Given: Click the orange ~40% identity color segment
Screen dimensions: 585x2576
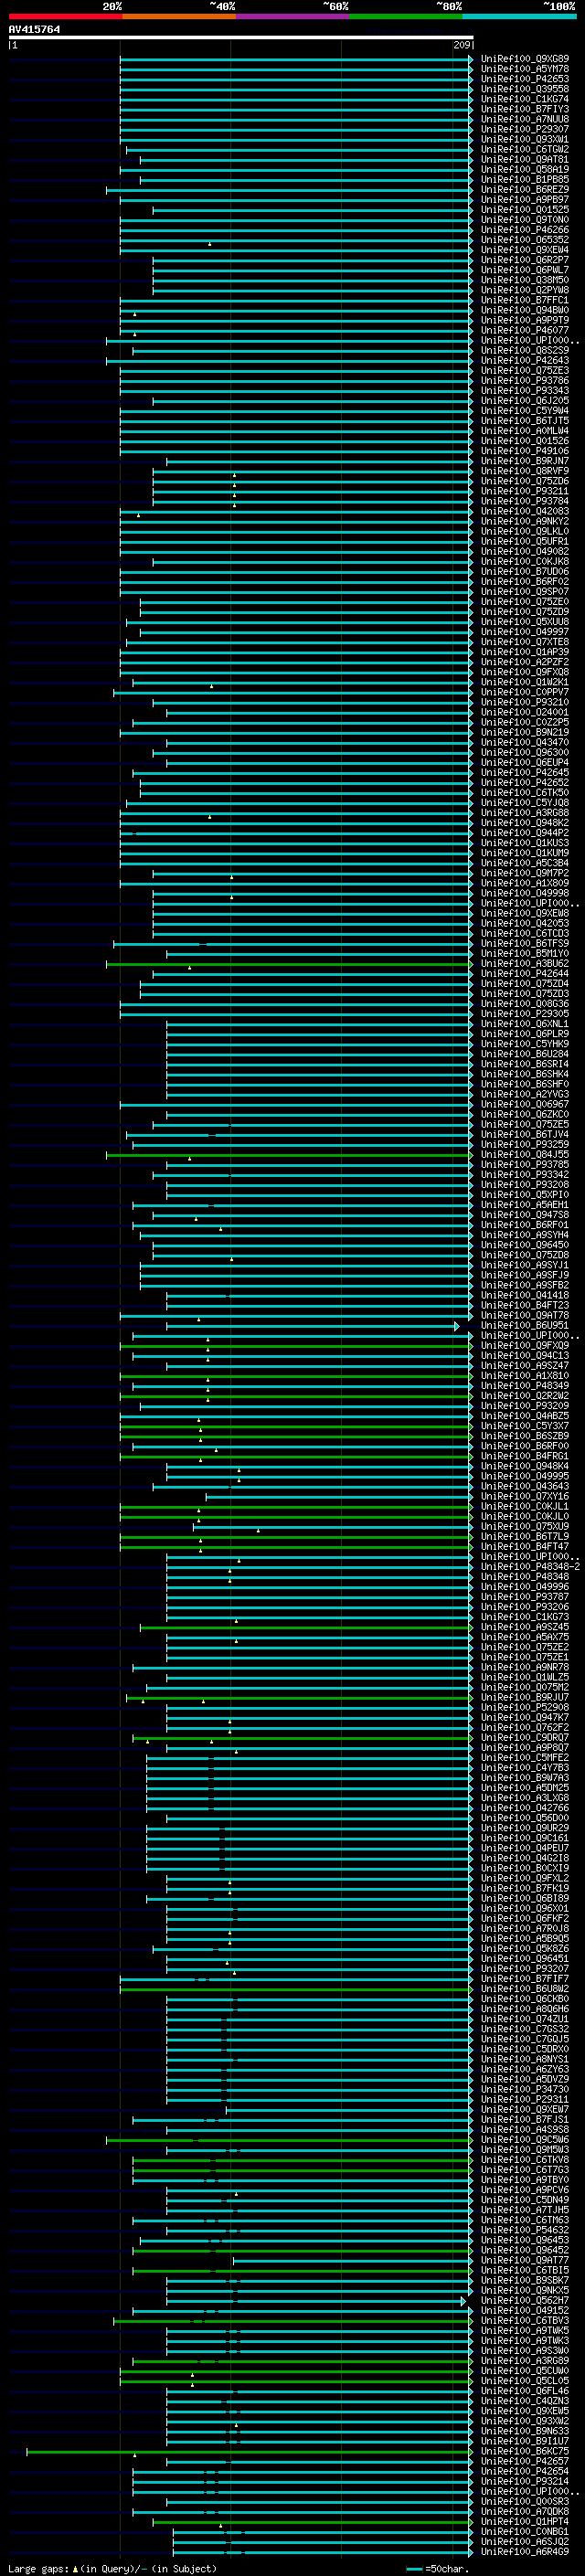Looking at the screenshot, I should coord(179,17).
